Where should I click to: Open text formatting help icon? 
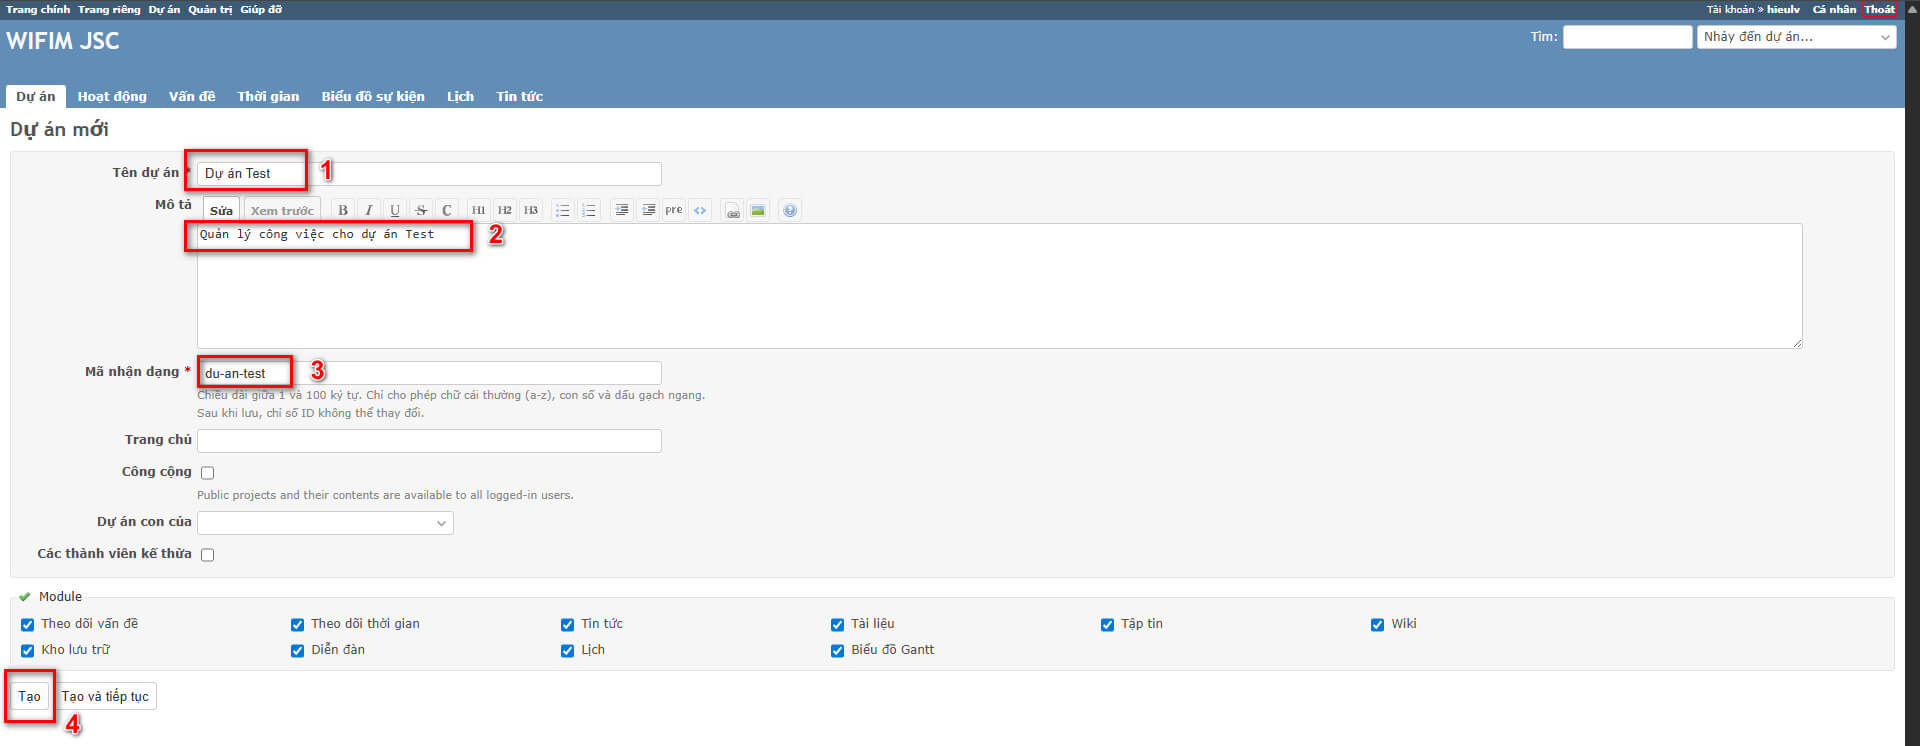(x=790, y=210)
